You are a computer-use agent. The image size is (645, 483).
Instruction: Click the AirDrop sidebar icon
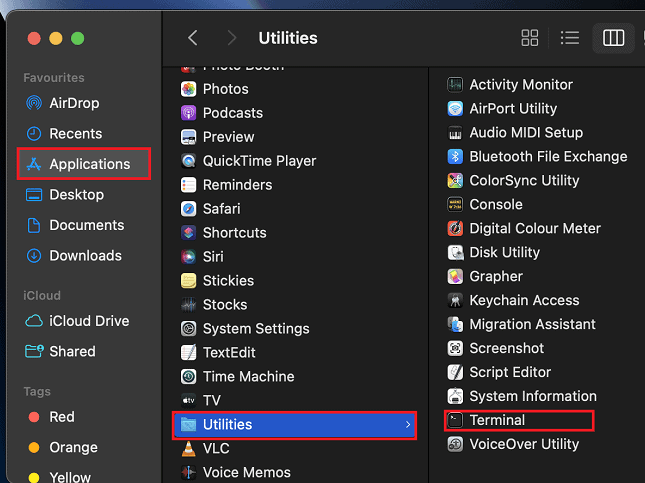34,103
